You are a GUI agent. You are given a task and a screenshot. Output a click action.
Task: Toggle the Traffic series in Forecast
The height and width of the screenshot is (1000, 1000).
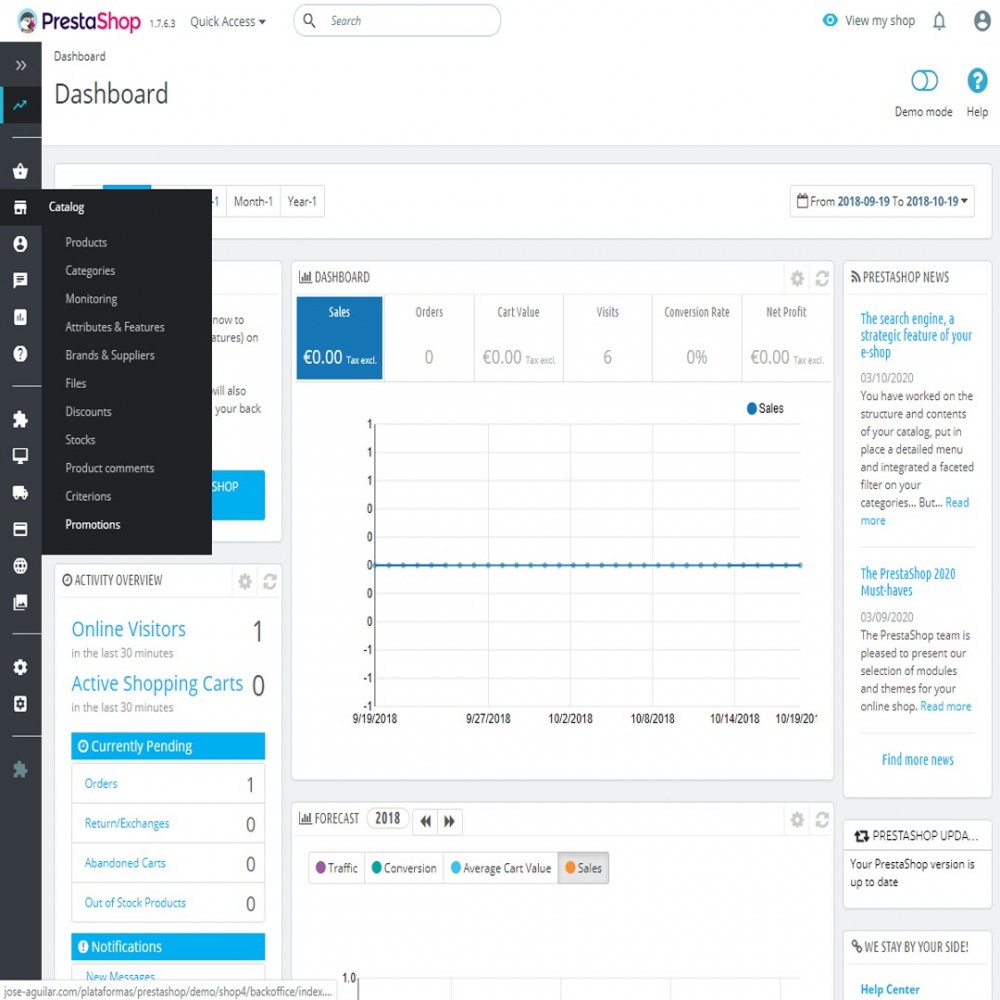[x=336, y=868]
